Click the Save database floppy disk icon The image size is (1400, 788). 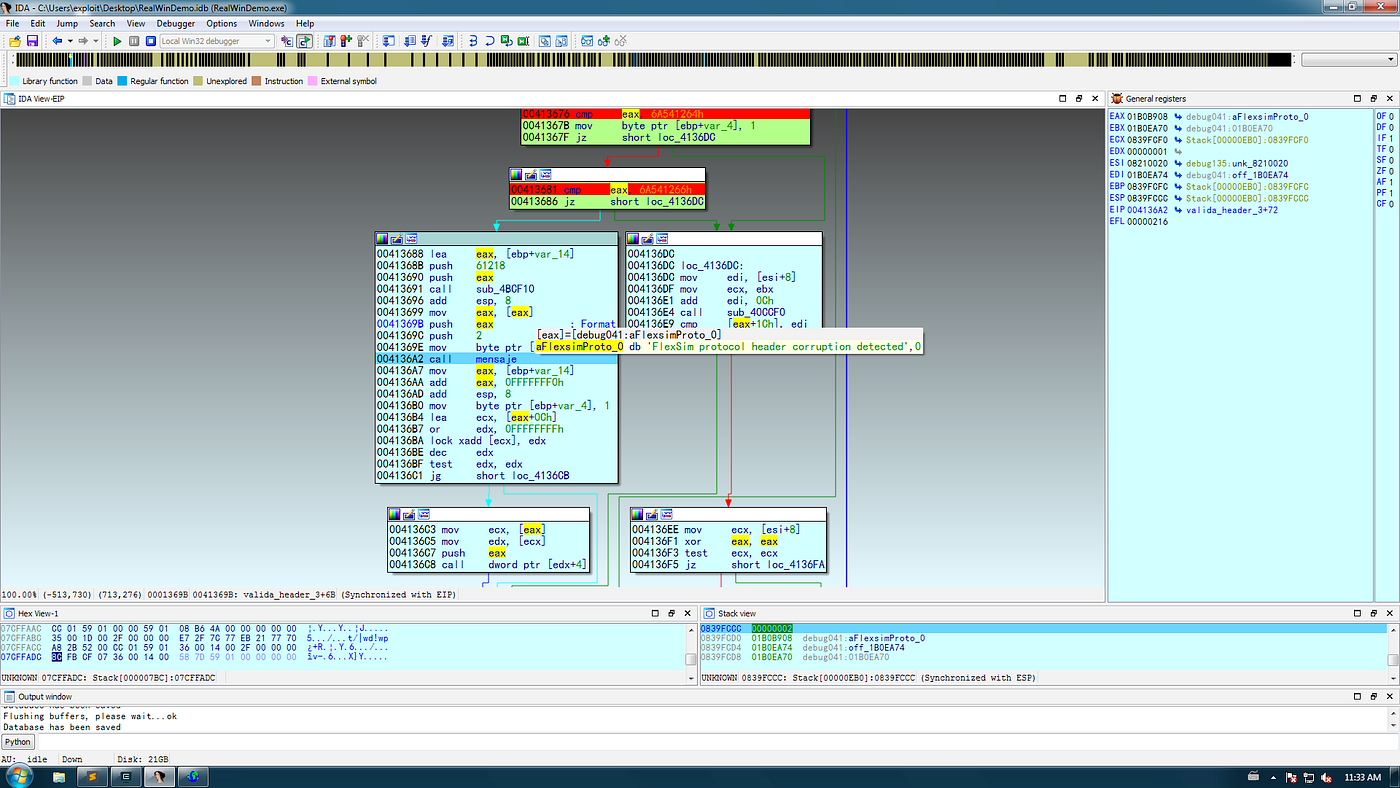pyautogui.click(x=34, y=41)
